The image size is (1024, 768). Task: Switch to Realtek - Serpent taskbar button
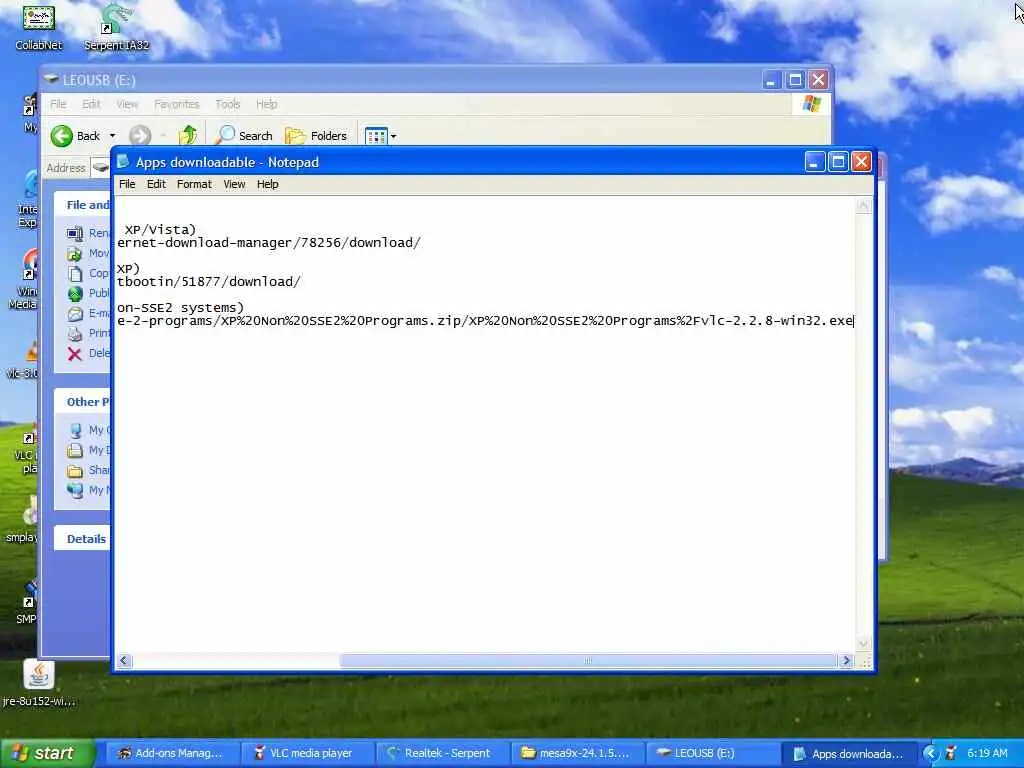pos(442,753)
